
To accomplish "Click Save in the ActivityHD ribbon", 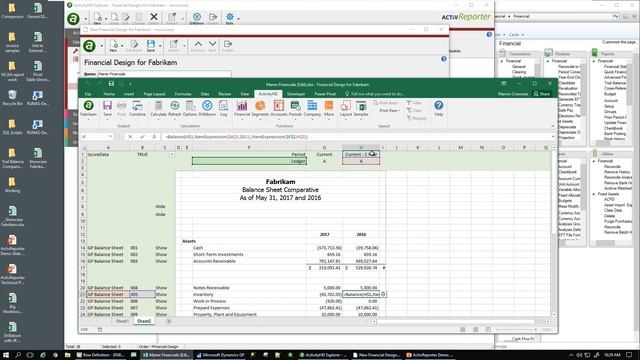I will click(x=107, y=109).
